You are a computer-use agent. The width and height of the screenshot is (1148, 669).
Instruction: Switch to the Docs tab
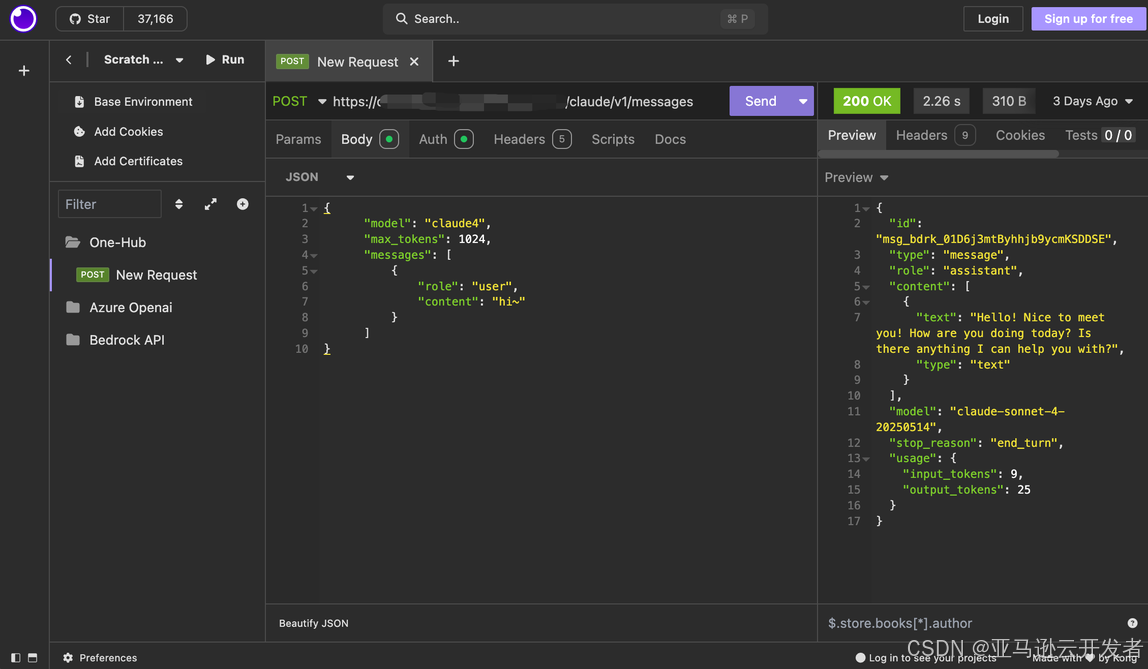tap(670, 139)
